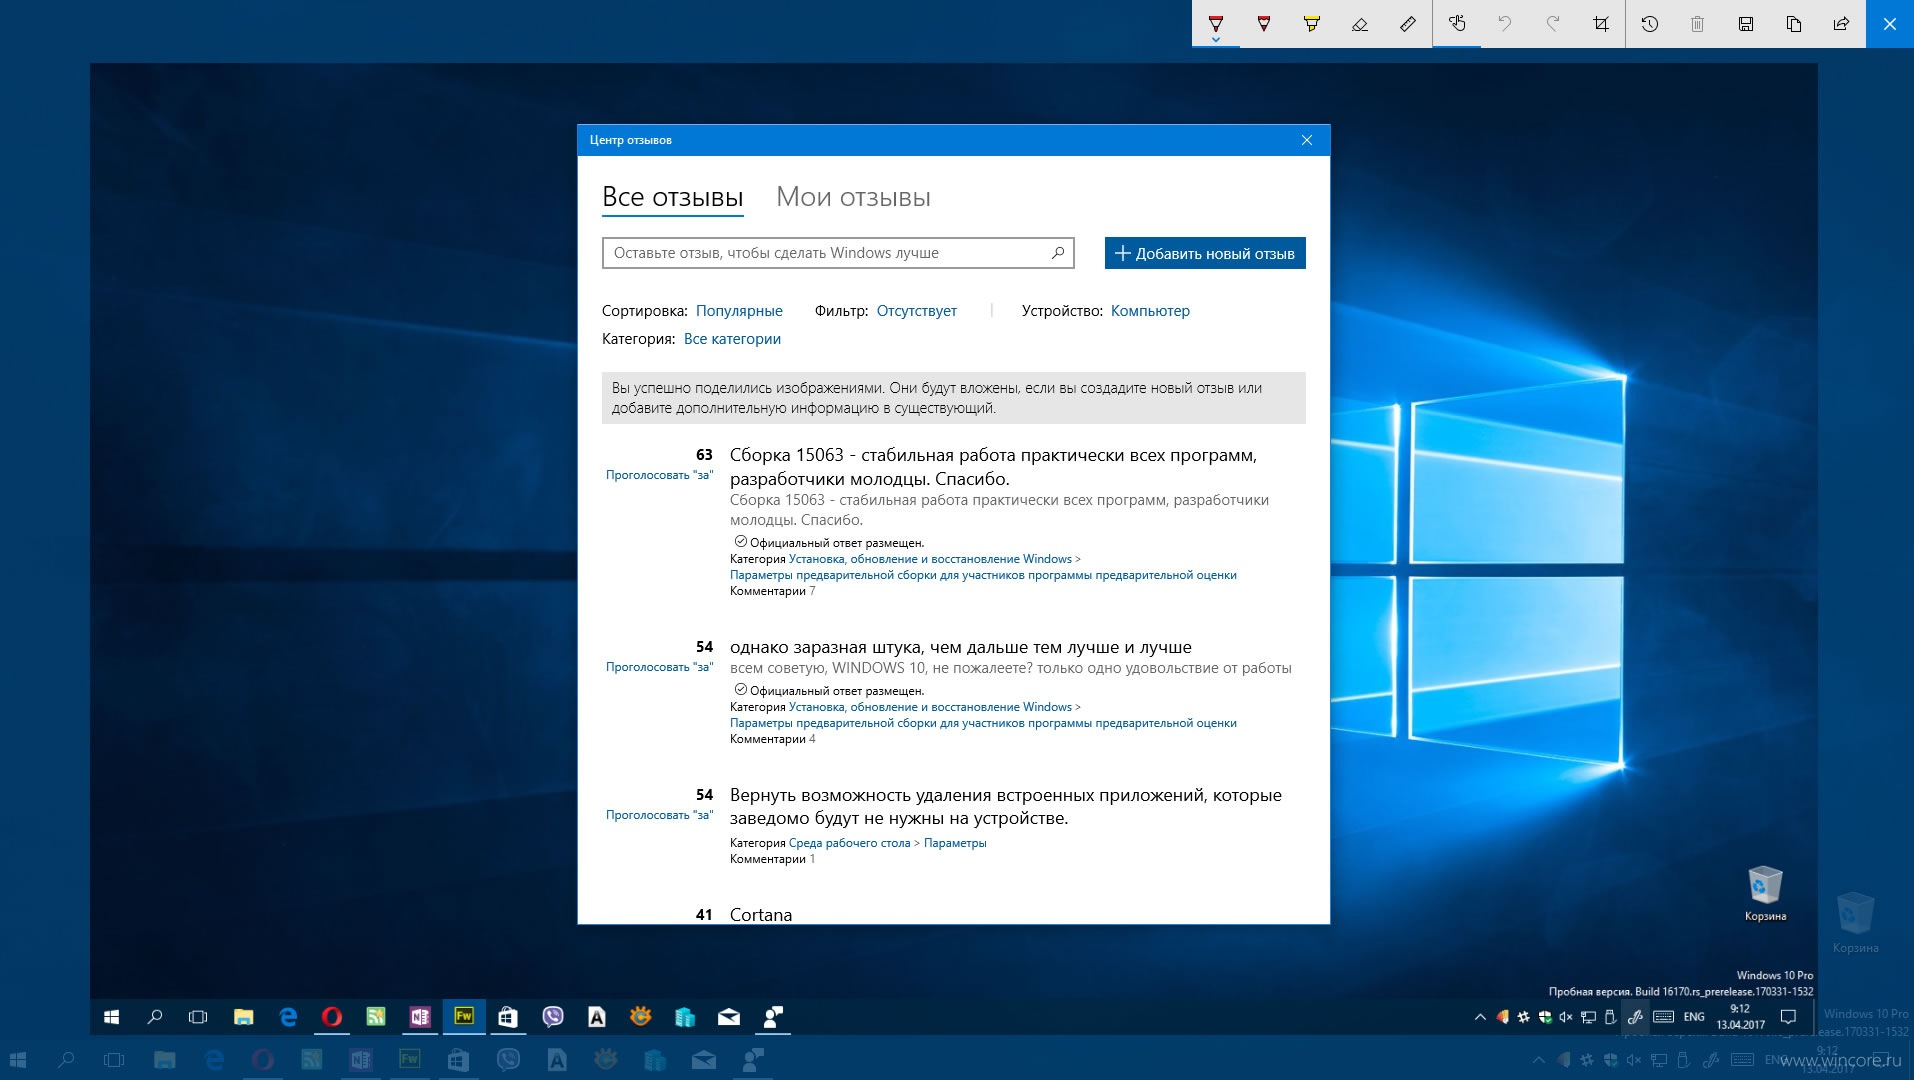Open category link under Сборка 15063 feedback
This screenshot has width=1914, height=1080.
(x=930, y=559)
